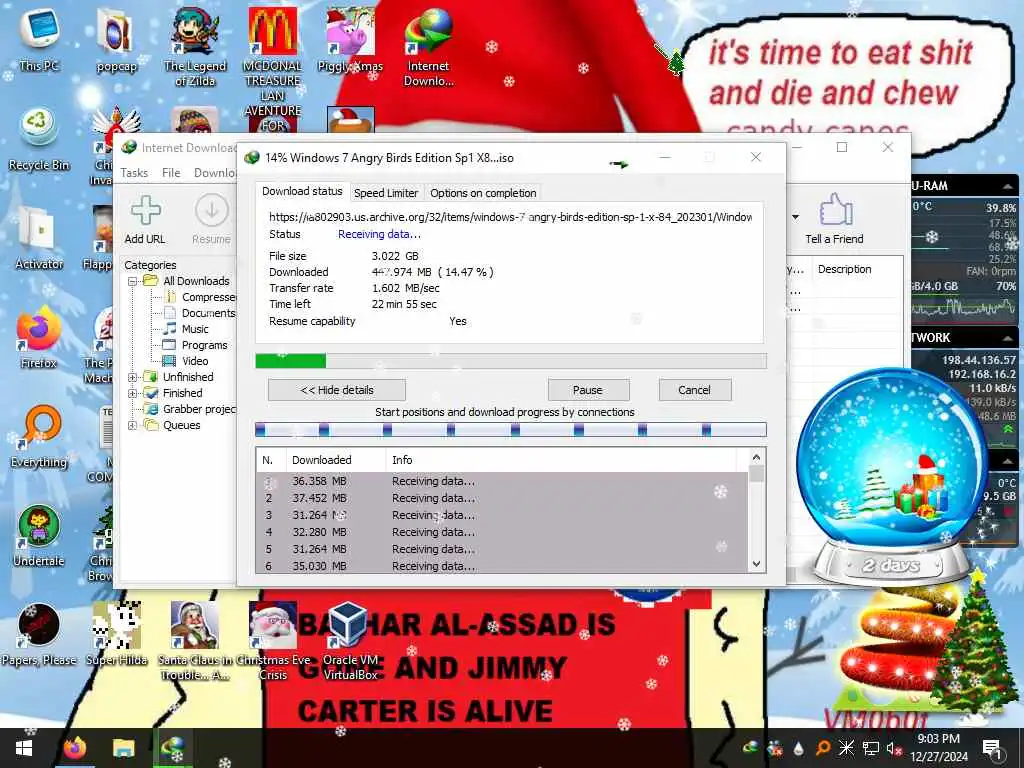Screen dimensions: 1024x768
Task: Open Oracle VM VirtualBox shortcut
Action: pos(351,641)
